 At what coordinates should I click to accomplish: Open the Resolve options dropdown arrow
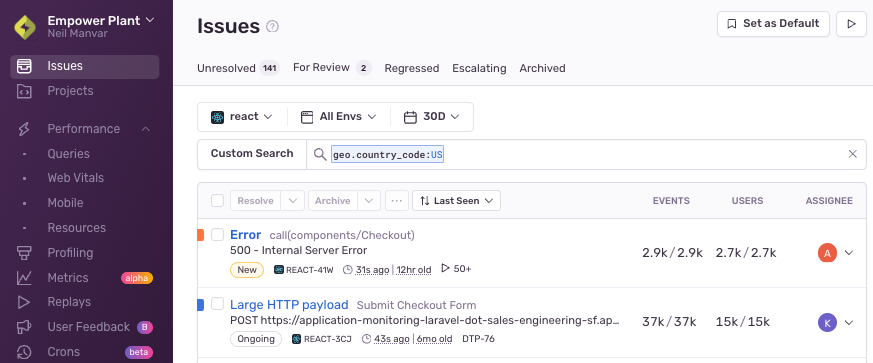(x=292, y=200)
